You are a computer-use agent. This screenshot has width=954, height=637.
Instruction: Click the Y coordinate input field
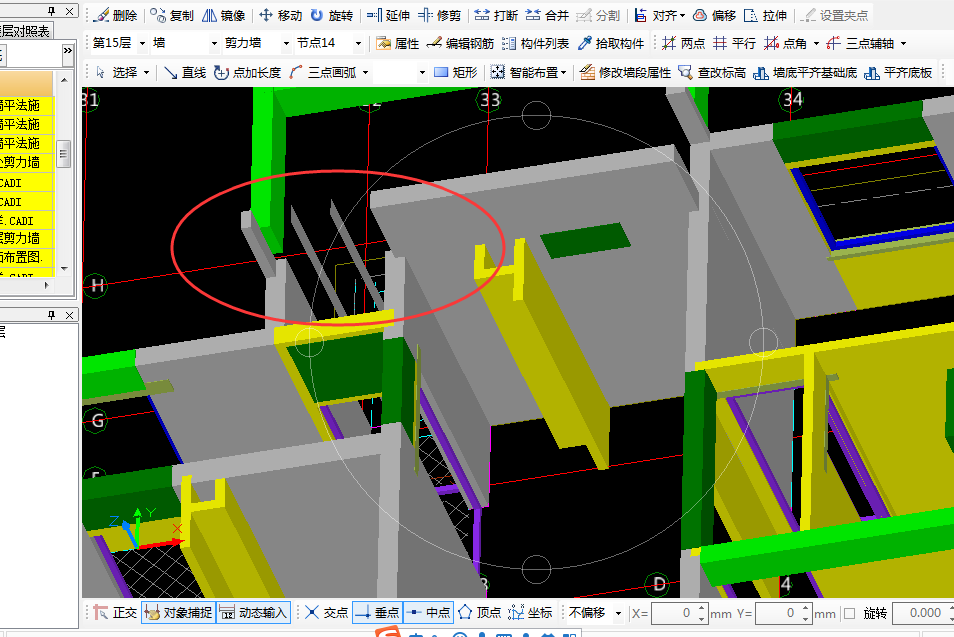[x=777, y=613]
